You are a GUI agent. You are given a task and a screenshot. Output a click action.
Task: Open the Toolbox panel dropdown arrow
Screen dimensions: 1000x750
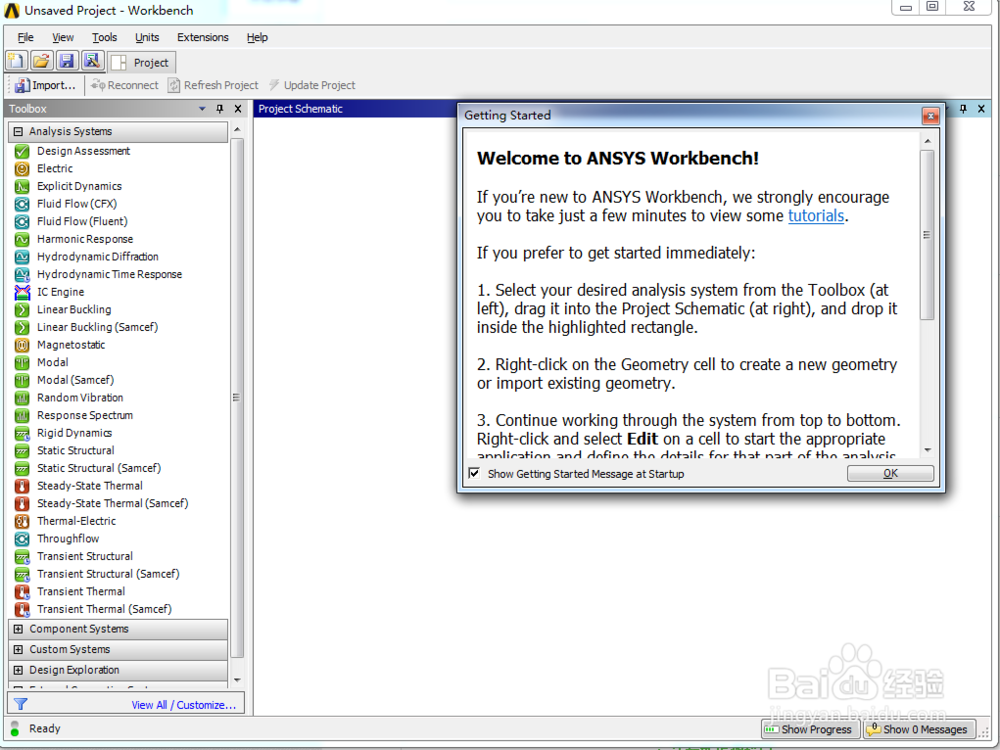coord(202,108)
